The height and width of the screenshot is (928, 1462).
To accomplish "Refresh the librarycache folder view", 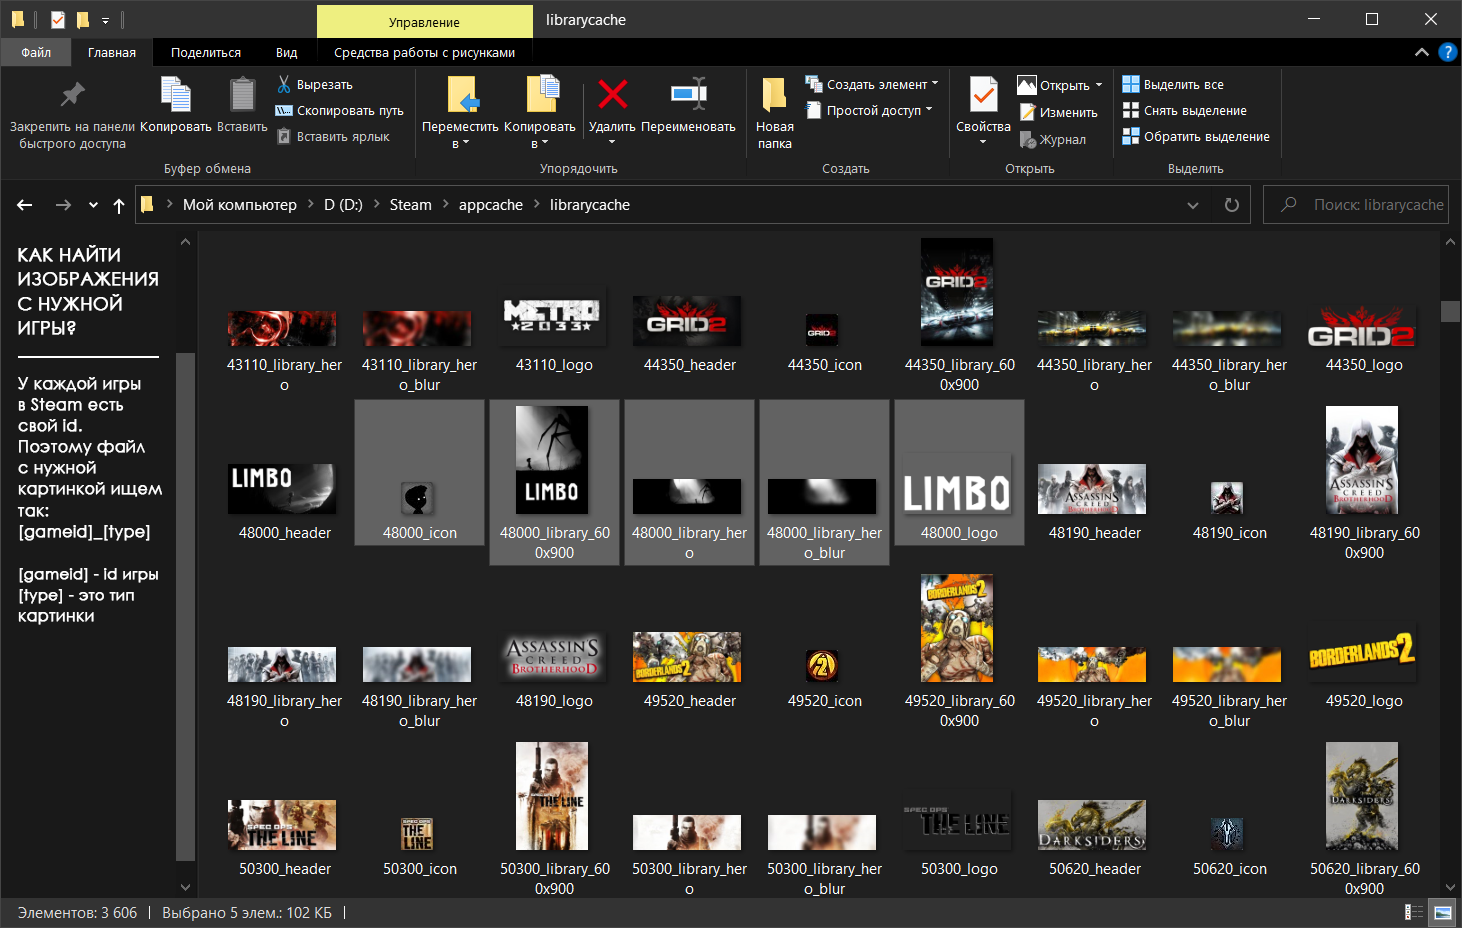I will [x=1232, y=205].
